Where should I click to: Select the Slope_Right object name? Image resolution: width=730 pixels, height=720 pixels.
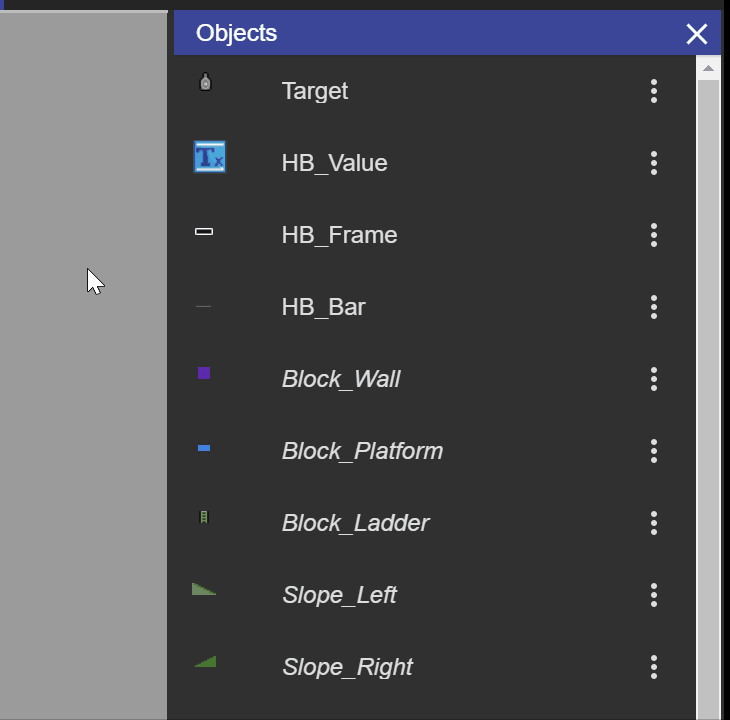coord(348,667)
